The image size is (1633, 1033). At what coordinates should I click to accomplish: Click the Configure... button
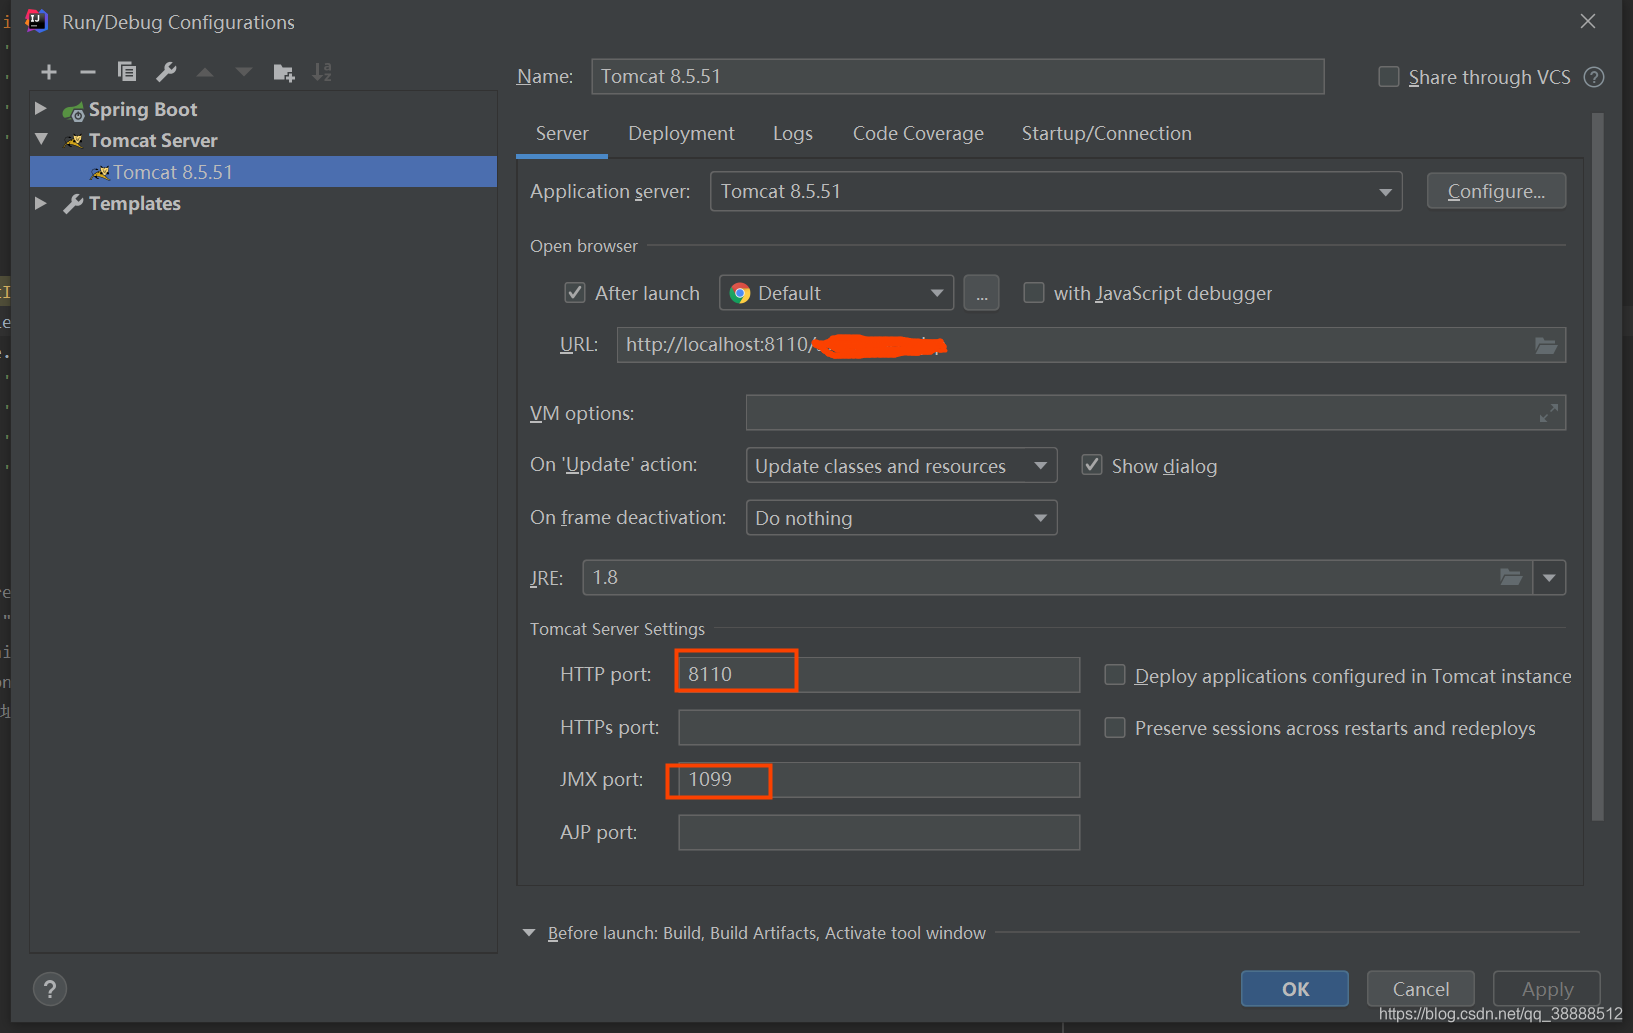tap(1496, 191)
